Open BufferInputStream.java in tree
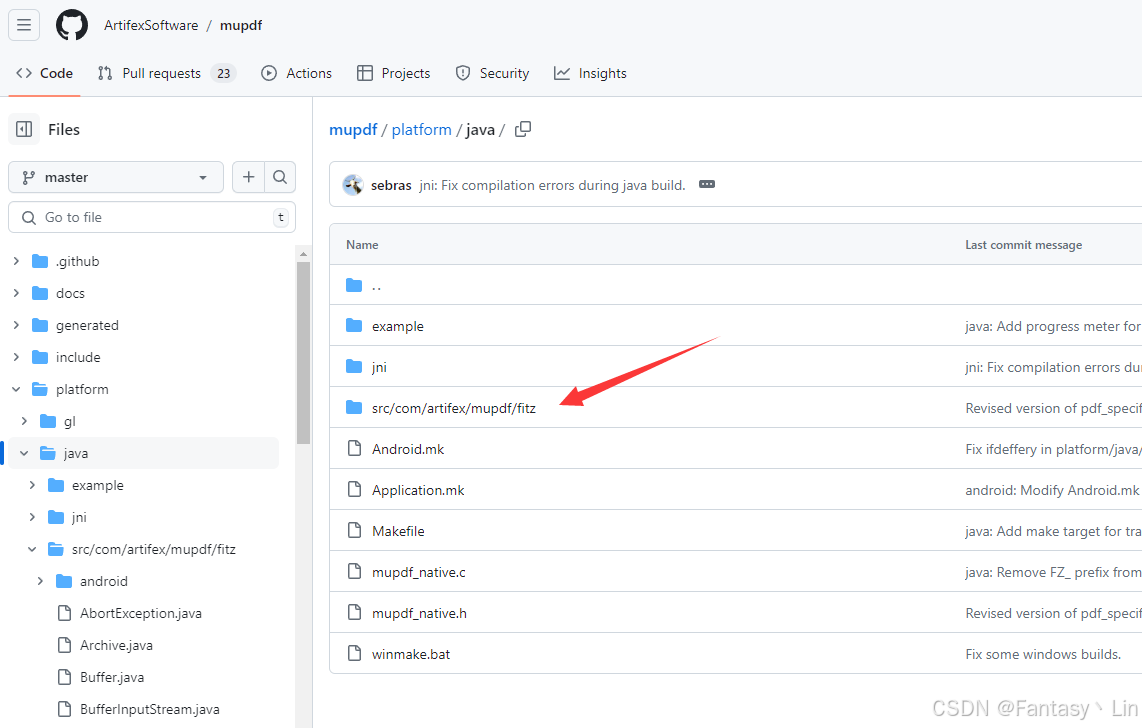The image size is (1142, 728). click(149, 709)
